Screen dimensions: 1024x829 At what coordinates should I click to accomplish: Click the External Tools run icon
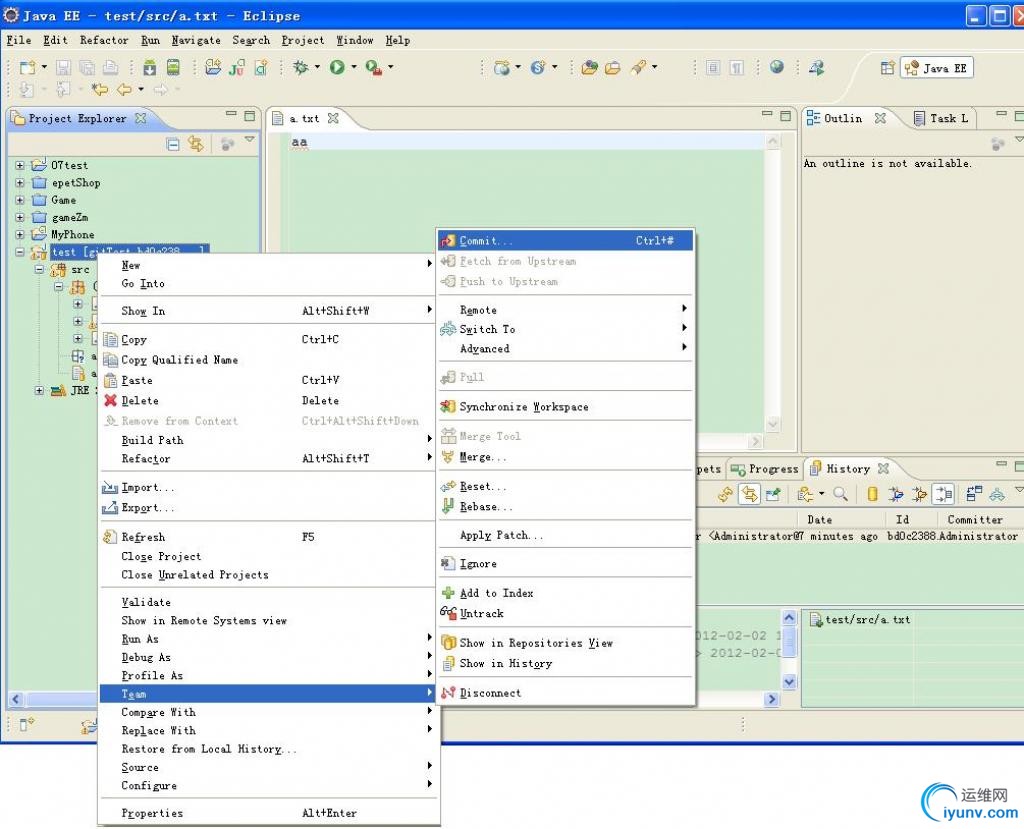pyautogui.click(x=374, y=67)
